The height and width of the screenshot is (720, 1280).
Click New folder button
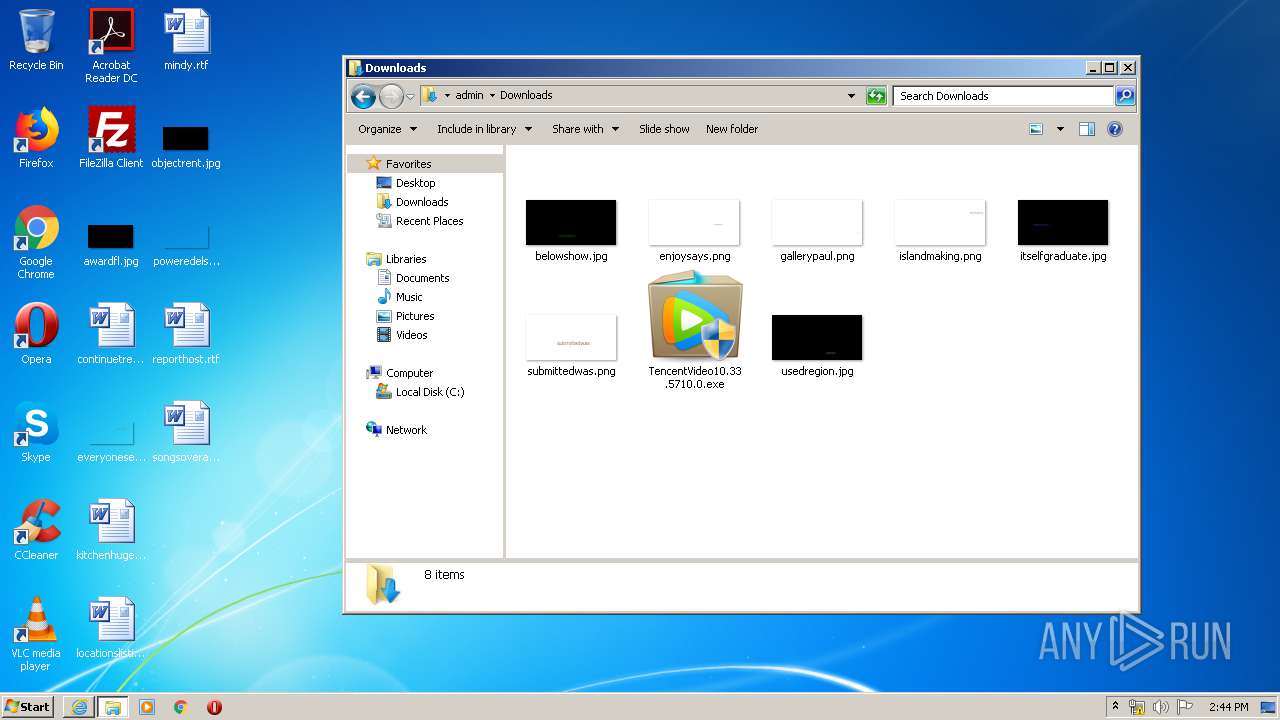click(x=732, y=129)
